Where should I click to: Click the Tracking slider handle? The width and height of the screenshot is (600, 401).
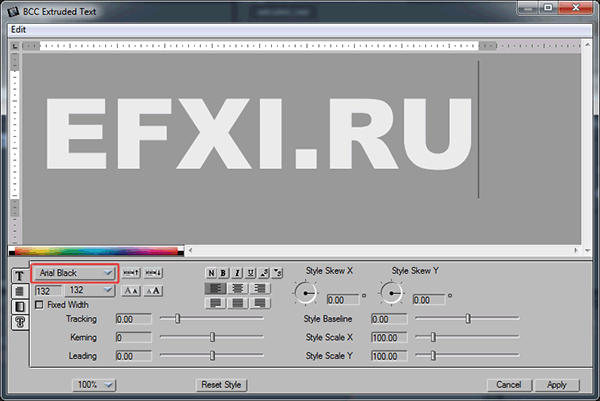[178, 319]
